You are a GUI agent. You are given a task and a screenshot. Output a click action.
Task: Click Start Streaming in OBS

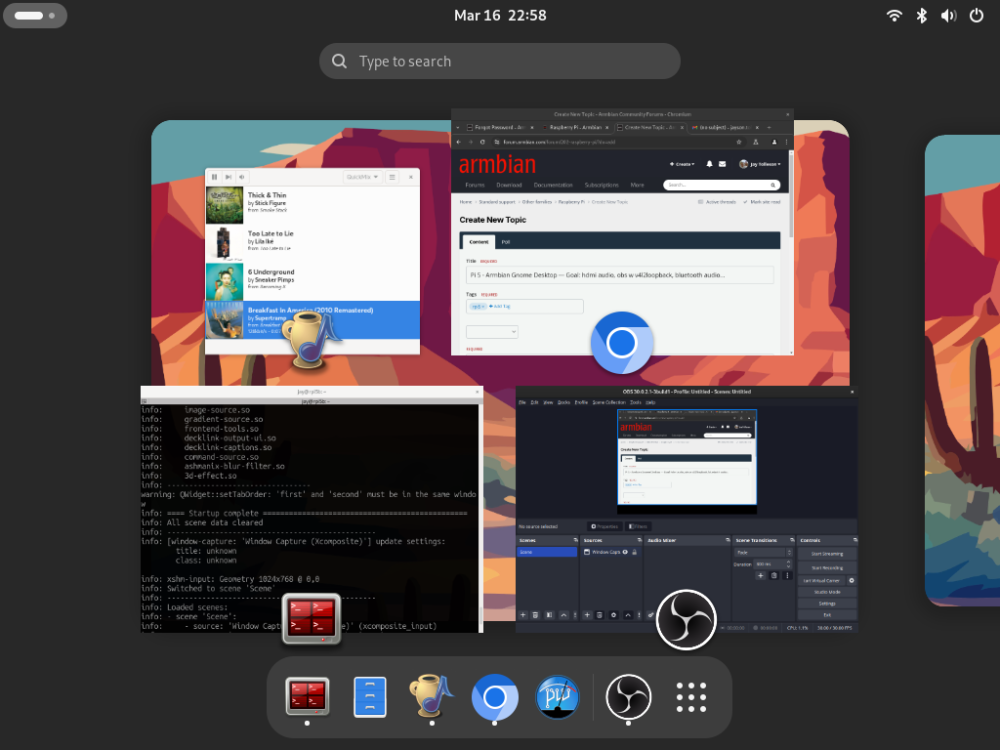point(827,554)
